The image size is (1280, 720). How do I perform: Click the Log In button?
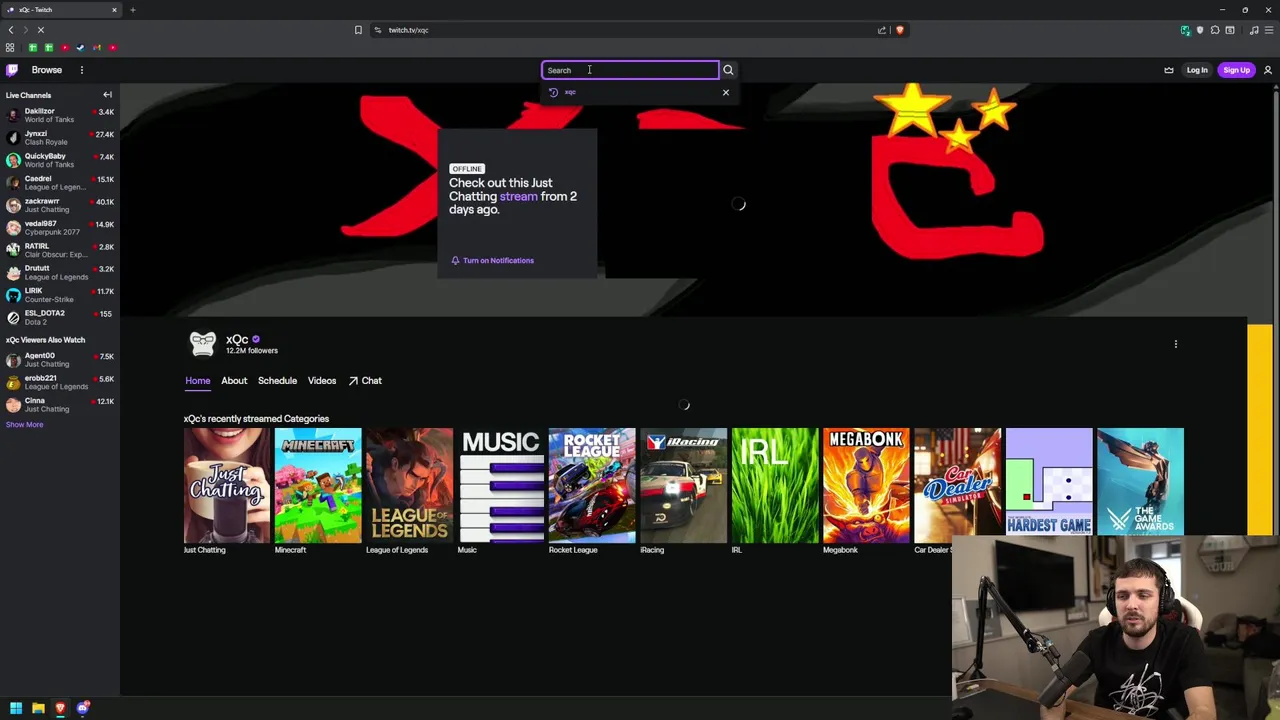[1197, 70]
